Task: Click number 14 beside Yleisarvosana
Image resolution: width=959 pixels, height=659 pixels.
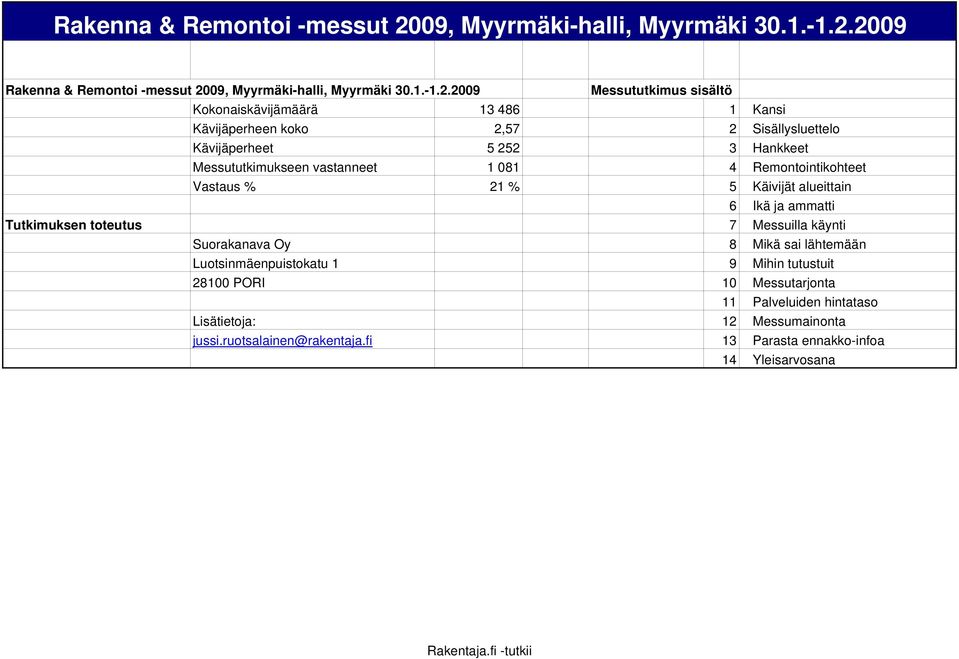Action: pos(729,360)
